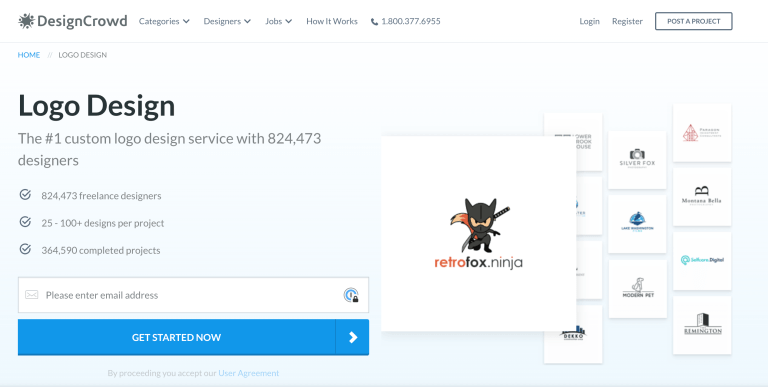Click the 25 - 100+ designs per project text
The width and height of the screenshot is (768, 387).
click(103, 223)
